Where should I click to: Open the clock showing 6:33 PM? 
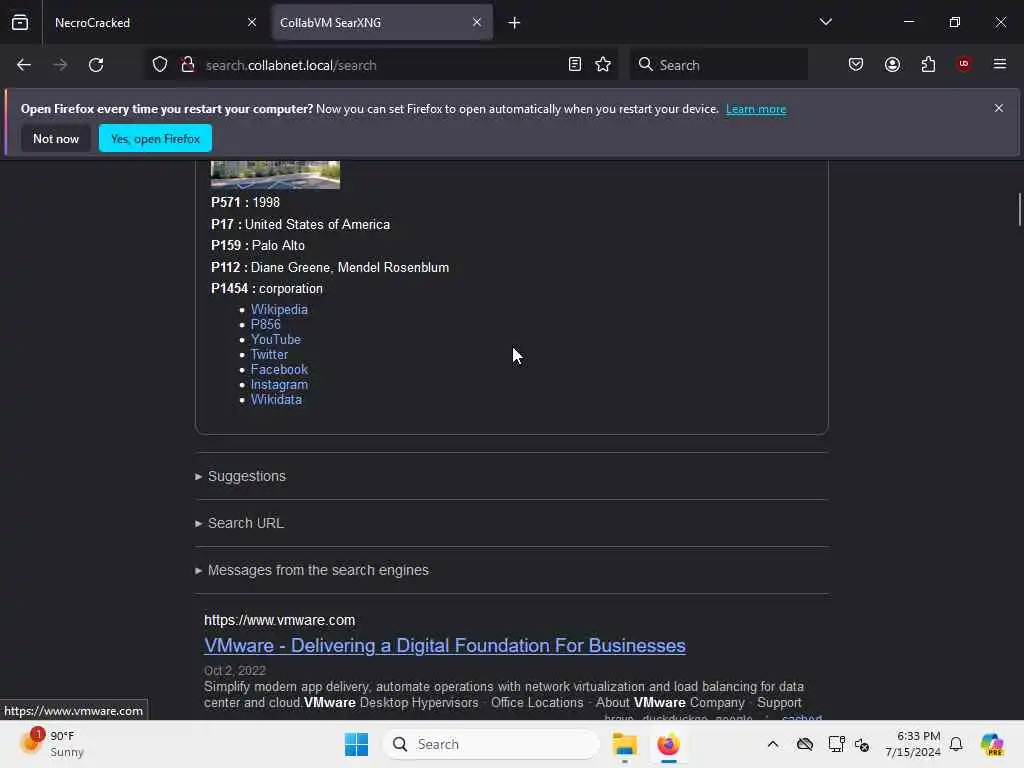912,744
